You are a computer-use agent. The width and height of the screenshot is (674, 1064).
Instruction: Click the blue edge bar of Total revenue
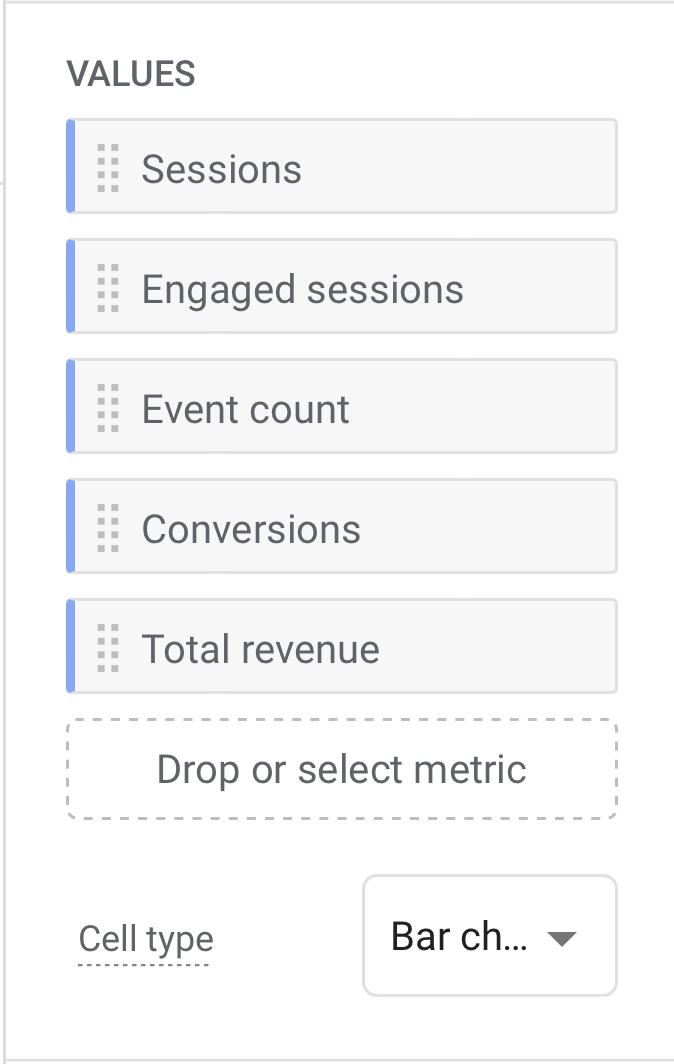(71, 646)
